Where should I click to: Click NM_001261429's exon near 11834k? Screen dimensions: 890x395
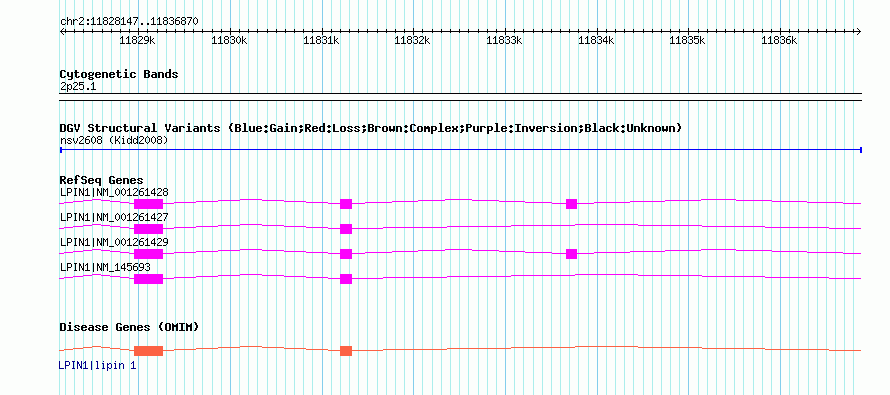pyautogui.click(x=572, y=254)
